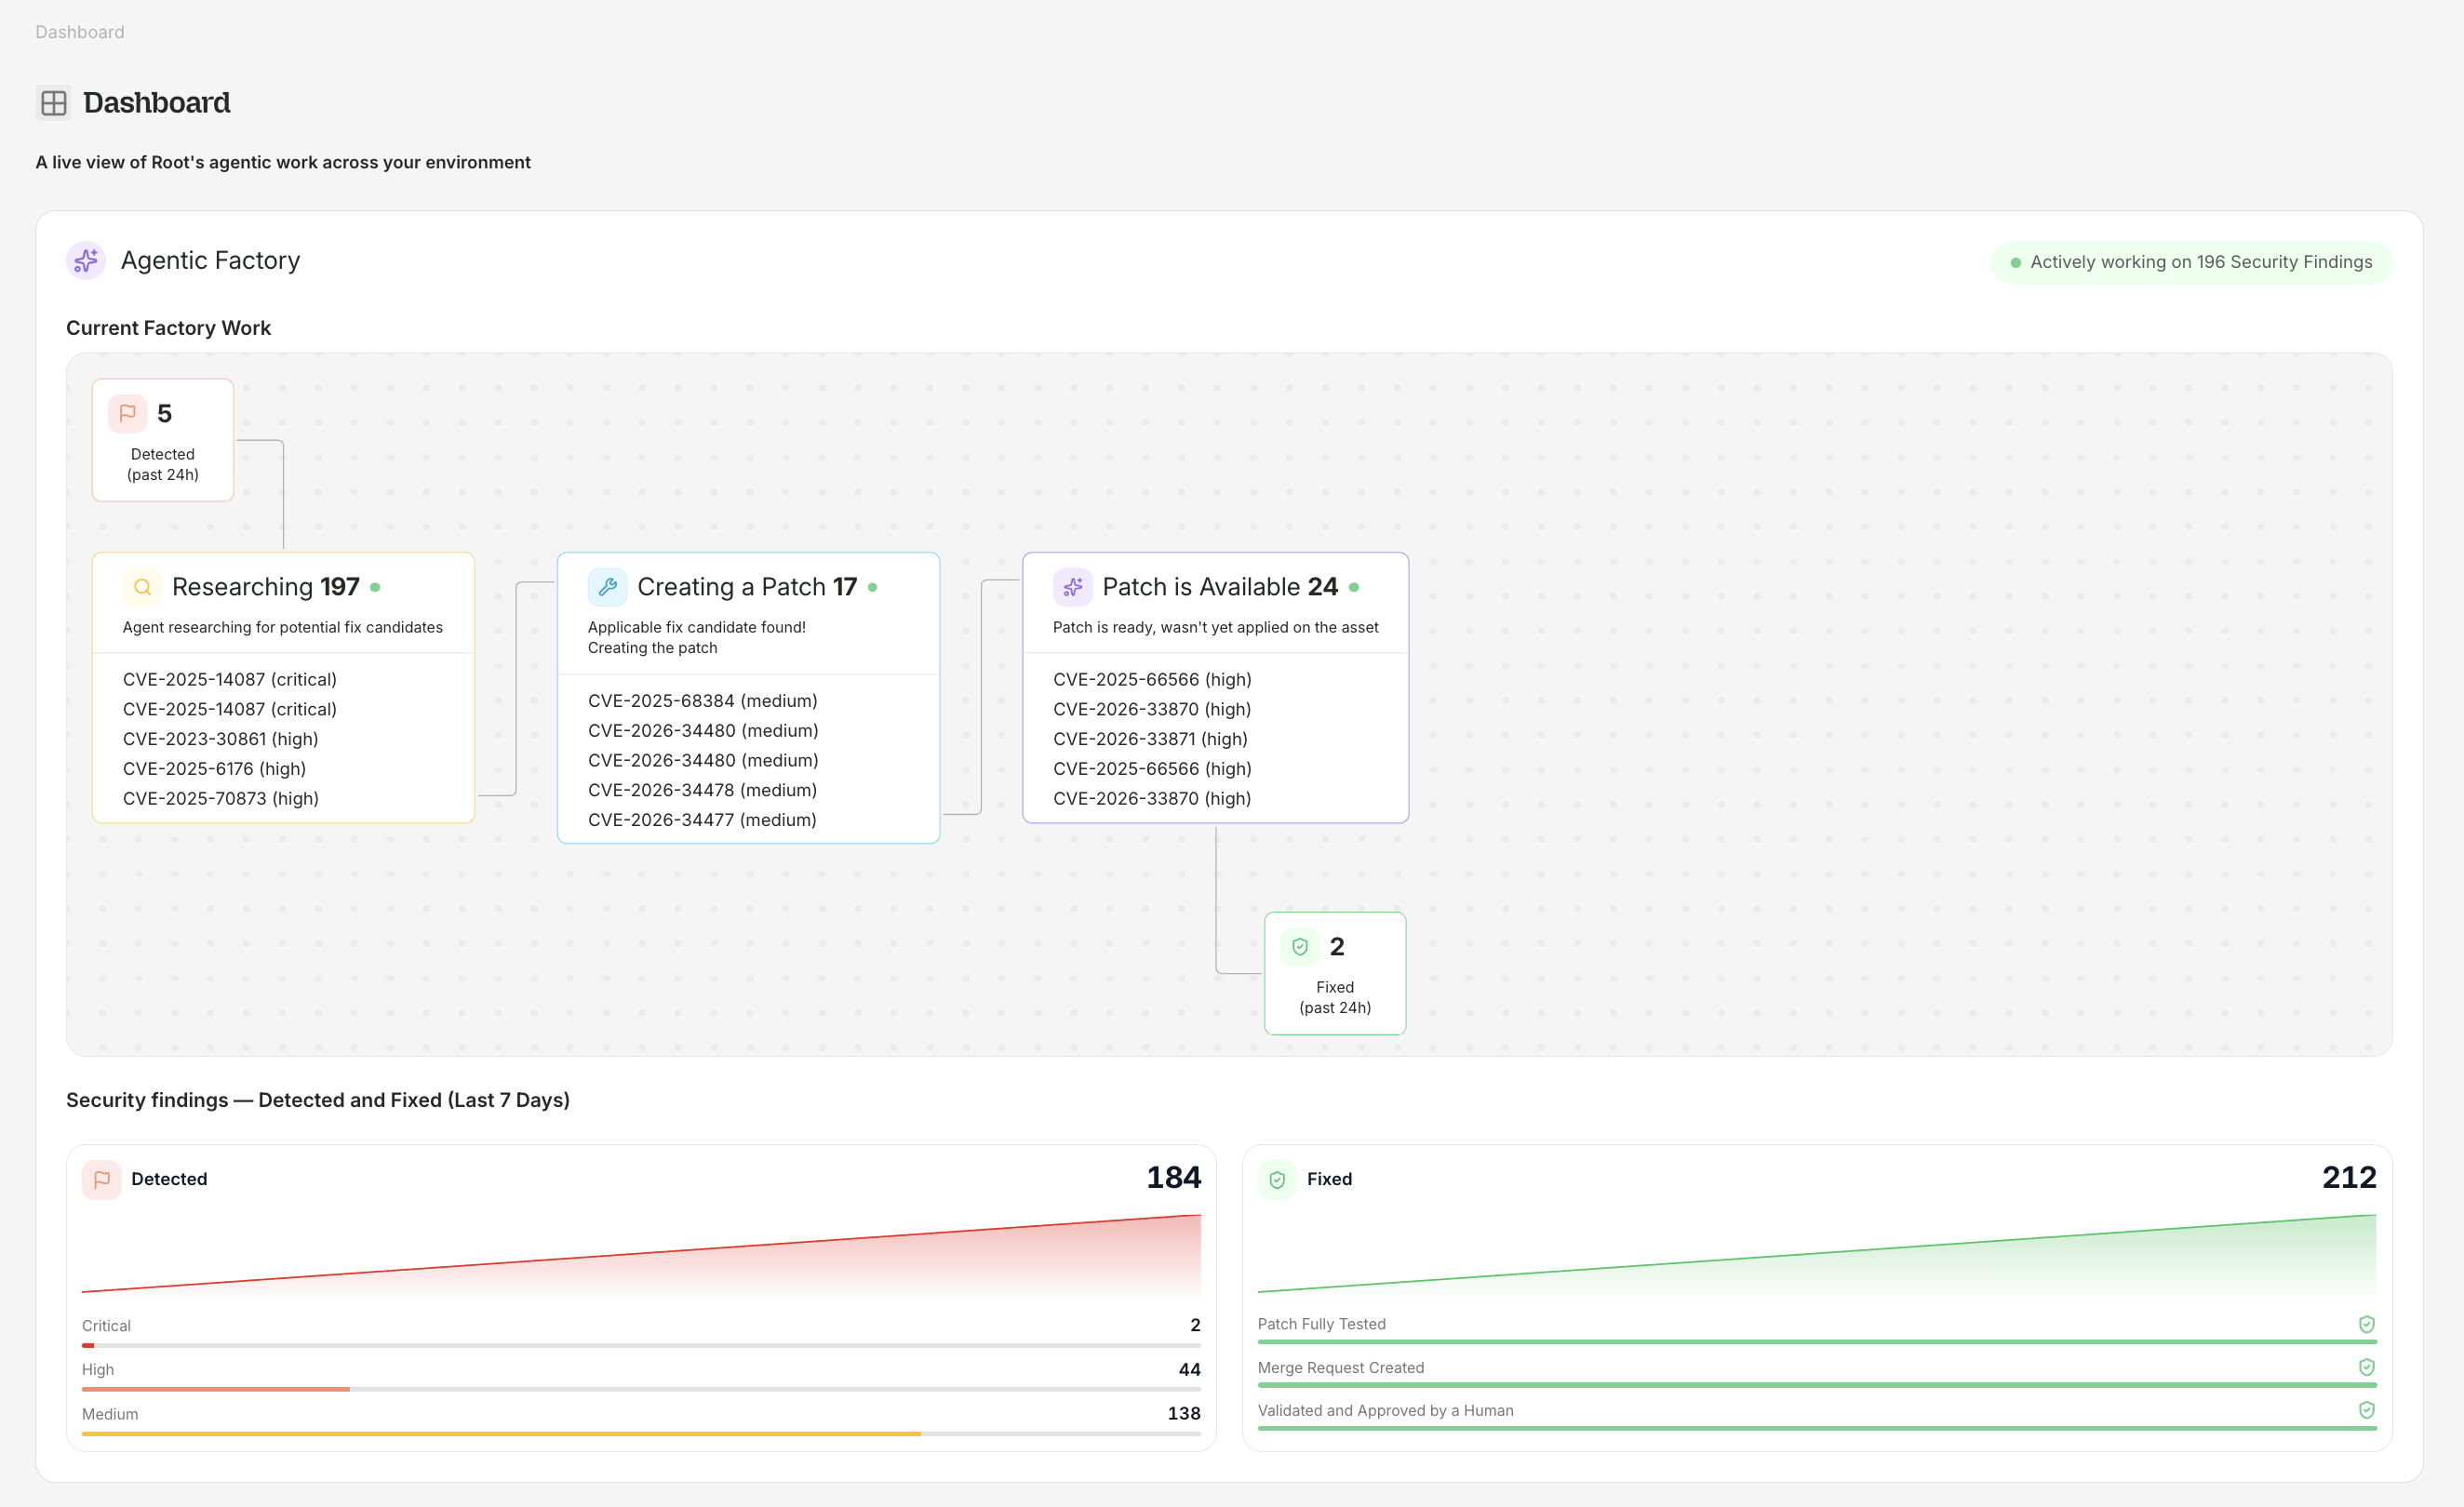The image size is (2464, 1507).
Task: Open the Patch is Available 24 card header
Action: (x=1215, y=602)
